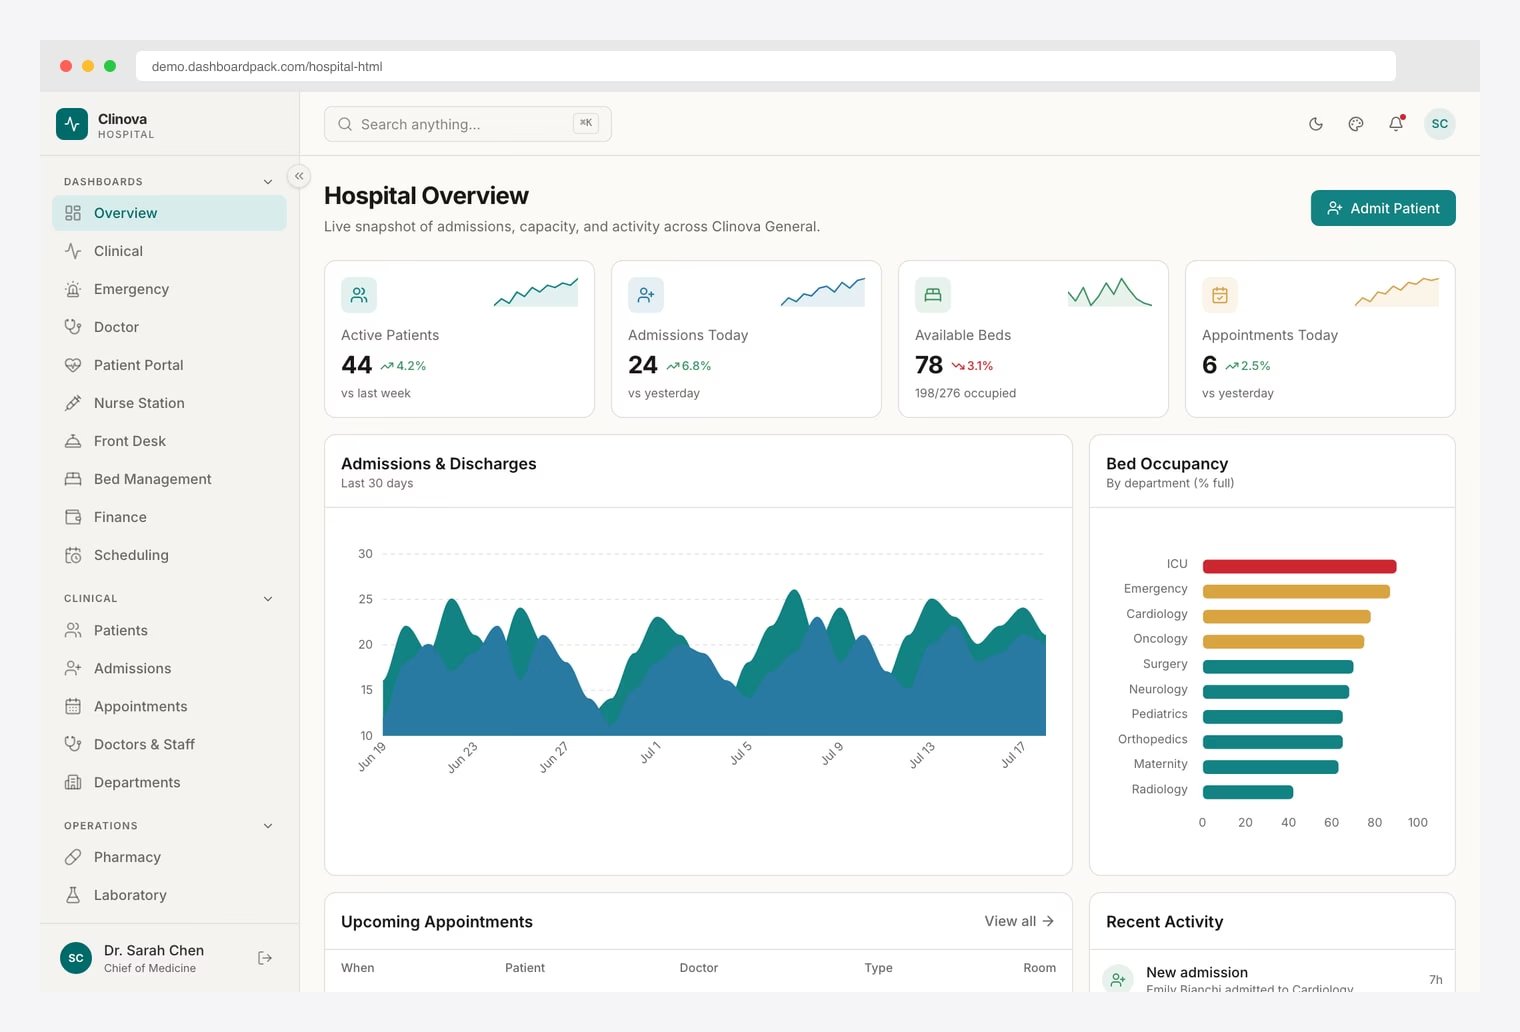Screen dimensions: 1520x1032
Task: Click the Admit Patient button
Action: coord(1383,208)
